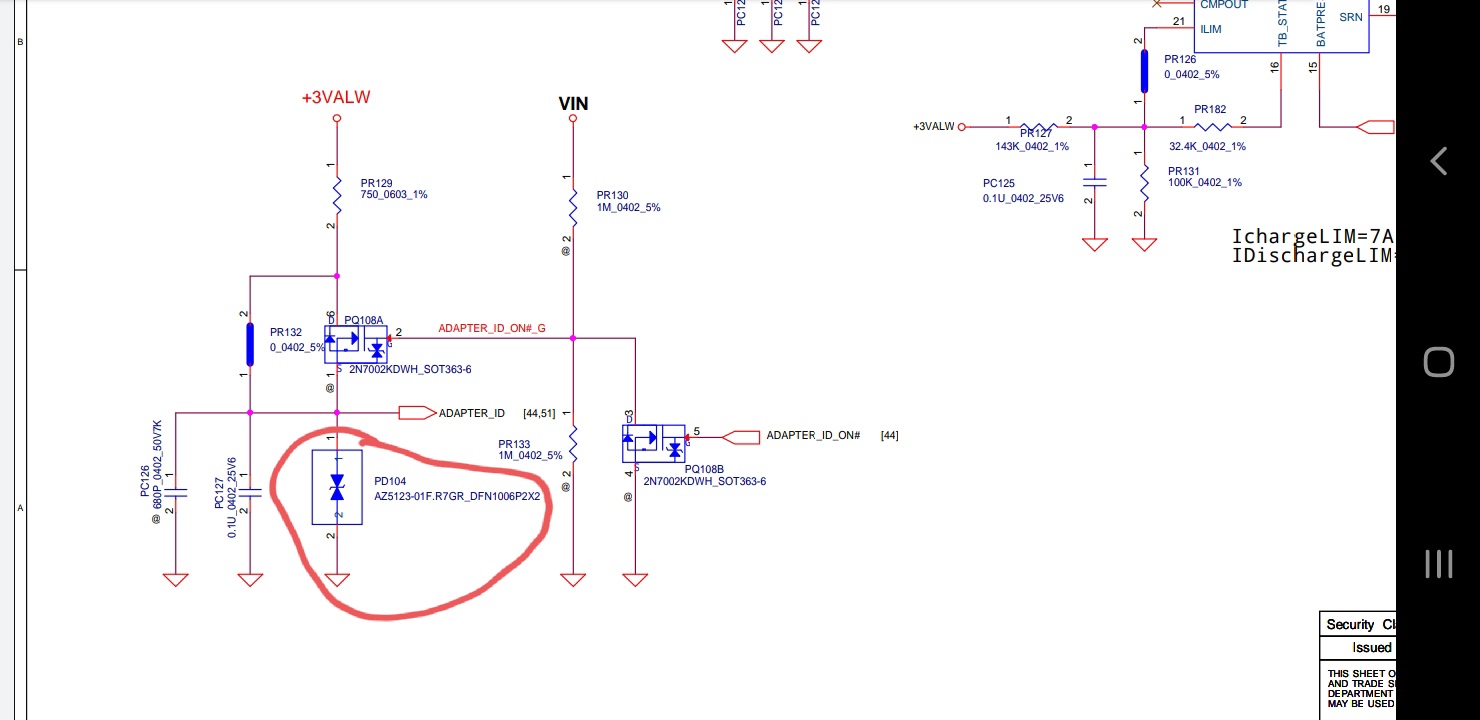
Task: Select the AZ5123-01F.R7GR_DFN1006P2X2 part number
Action: tap(457, 496)
